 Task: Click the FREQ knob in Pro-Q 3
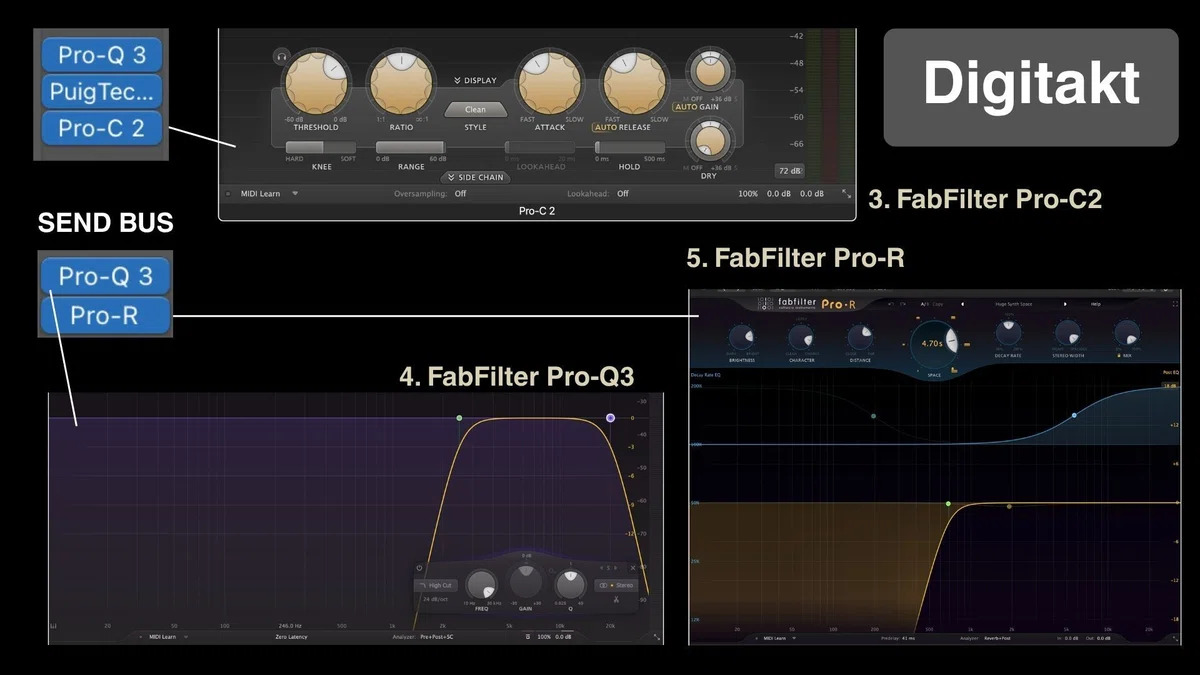(482, 585)
